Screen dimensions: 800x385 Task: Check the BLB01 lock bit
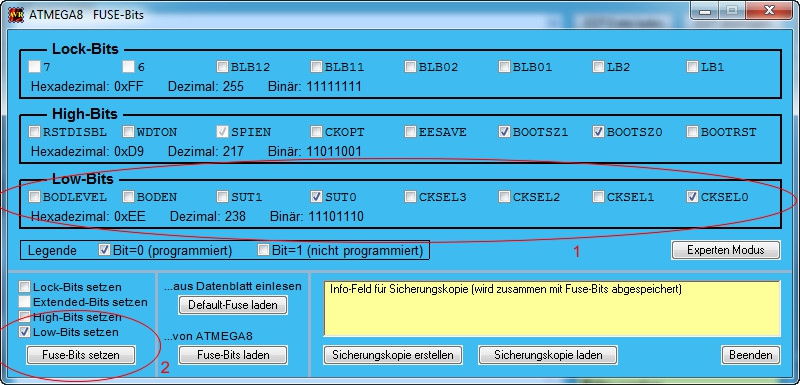[504, 66]
